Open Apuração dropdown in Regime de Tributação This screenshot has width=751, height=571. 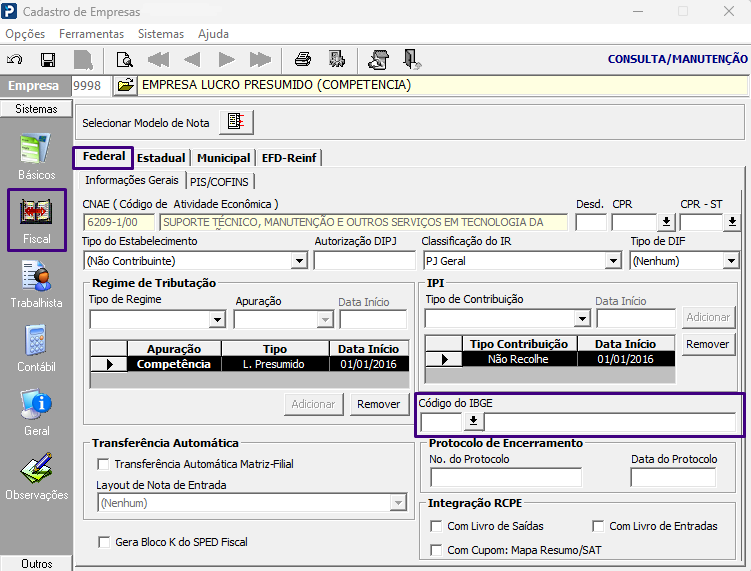(x=325, y=319)
